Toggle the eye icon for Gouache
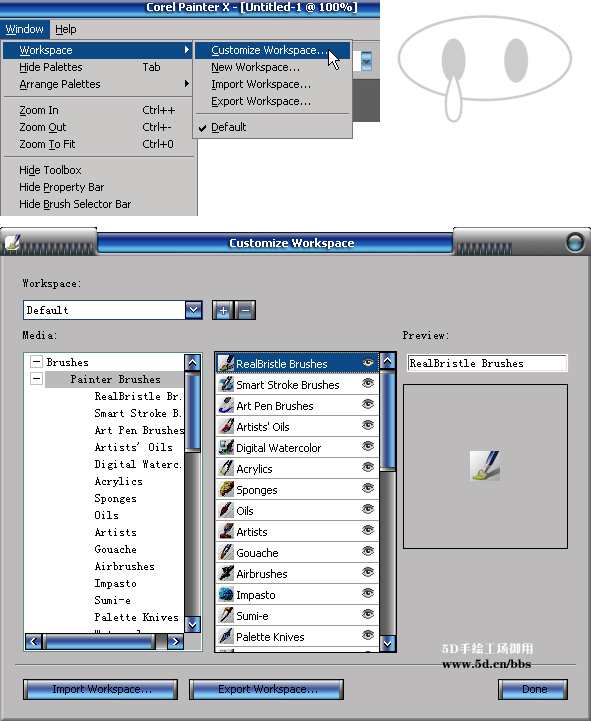Image resolution: width=591 pixels, height=721 pixels. [x=367, y=551]
